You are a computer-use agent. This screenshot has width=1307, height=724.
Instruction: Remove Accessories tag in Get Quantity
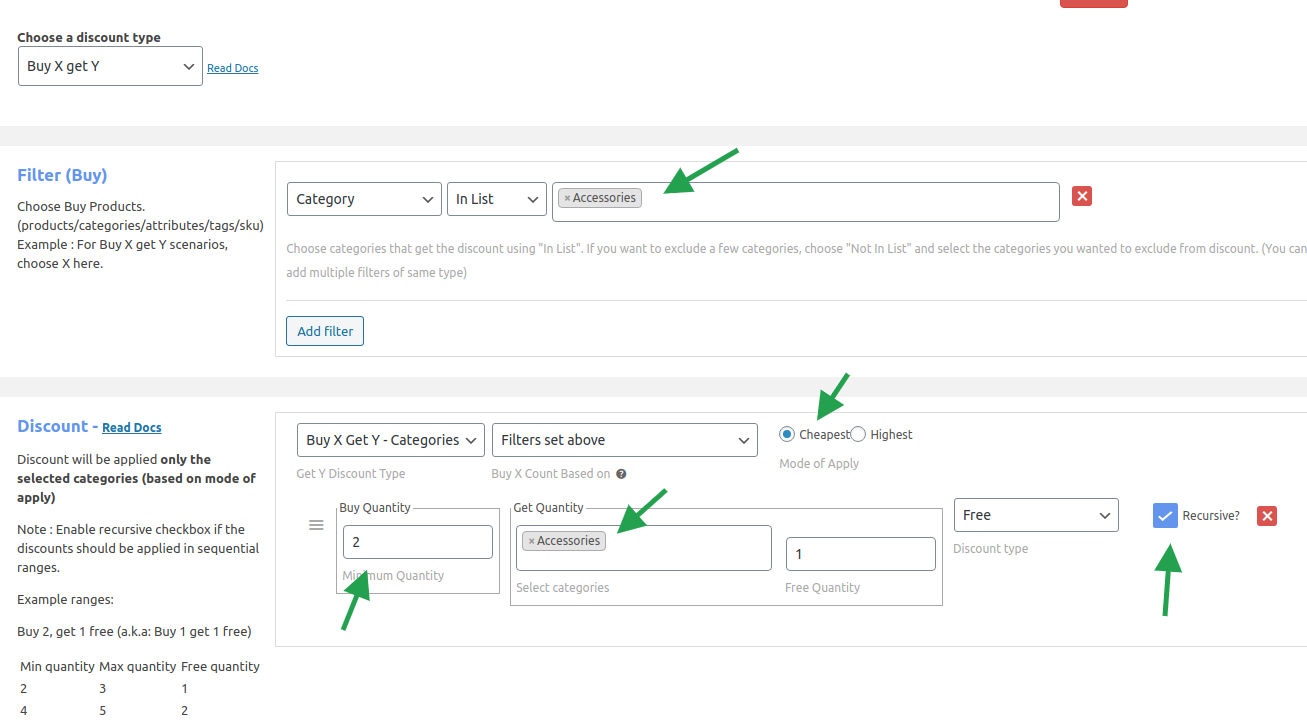tap(531, 542)
